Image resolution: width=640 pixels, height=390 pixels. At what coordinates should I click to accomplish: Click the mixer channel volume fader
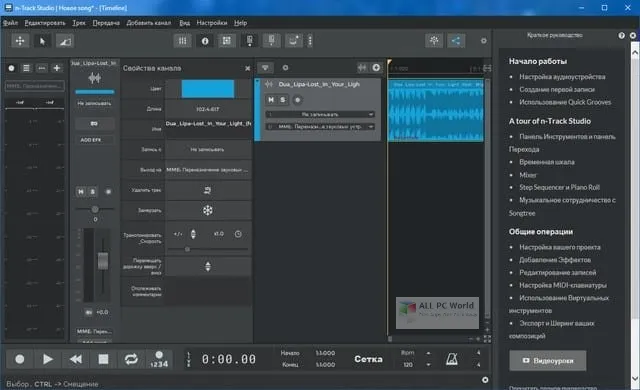tap(103, 261)
